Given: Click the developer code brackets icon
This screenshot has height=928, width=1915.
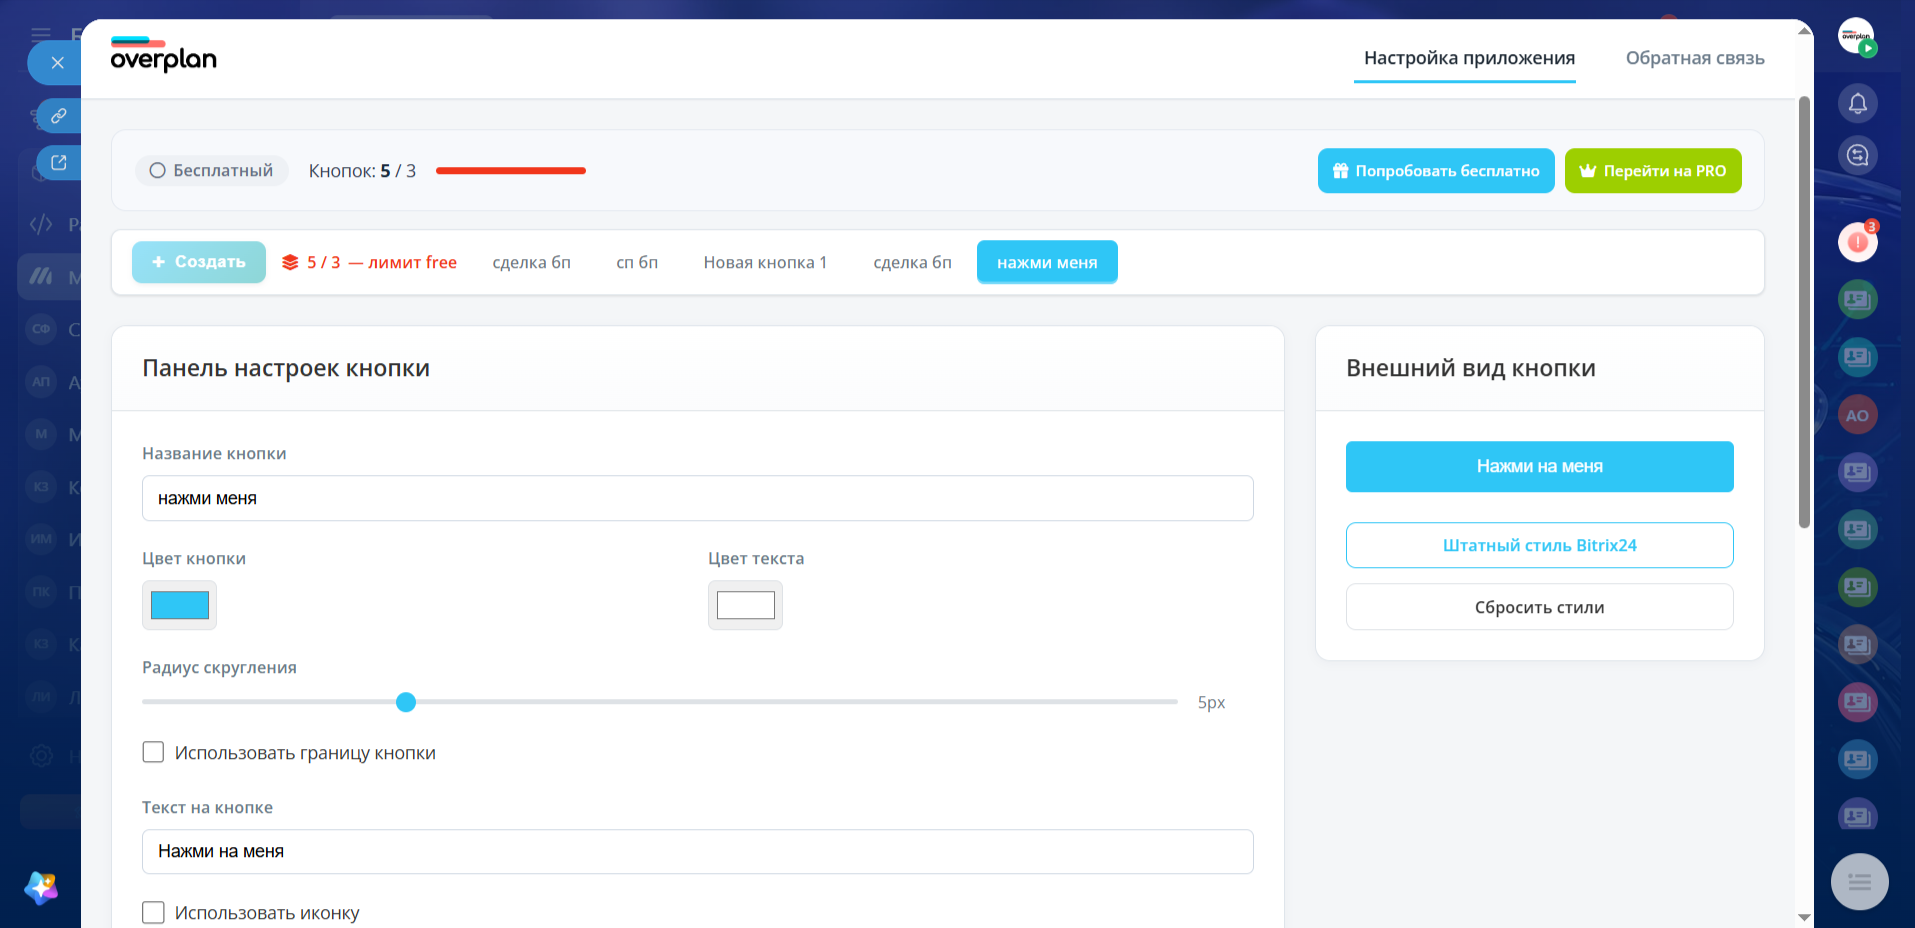Looking at the screenshot, I should pyautogui.click(x=41, y=224).
